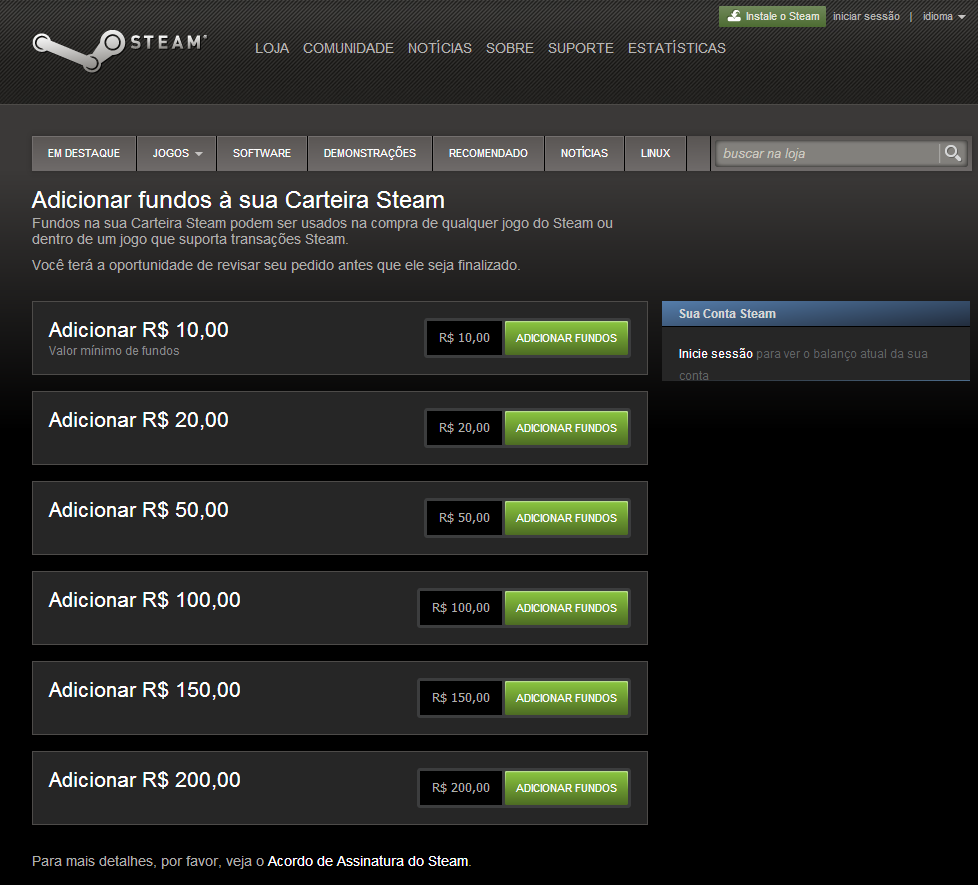Click the R$ 20,00 price box

[464, 428]
